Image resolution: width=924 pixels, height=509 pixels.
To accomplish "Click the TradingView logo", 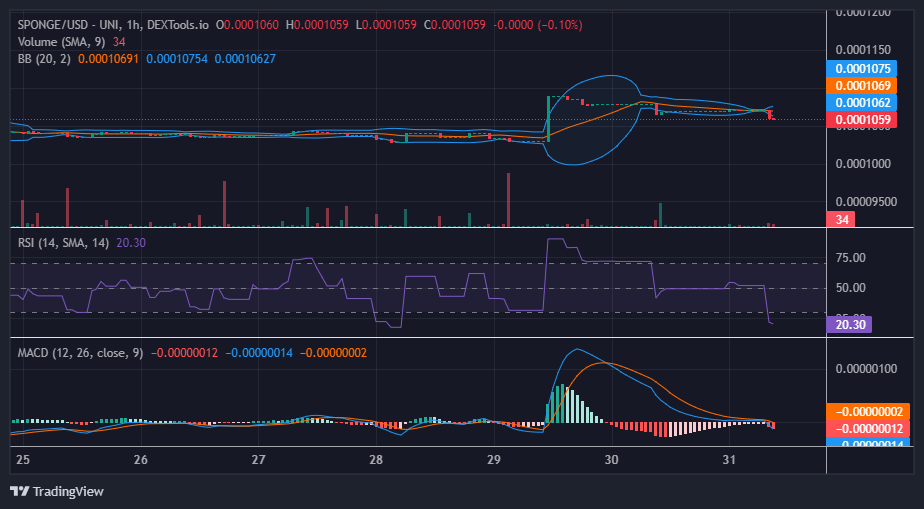I will click(x=57, y=491).
